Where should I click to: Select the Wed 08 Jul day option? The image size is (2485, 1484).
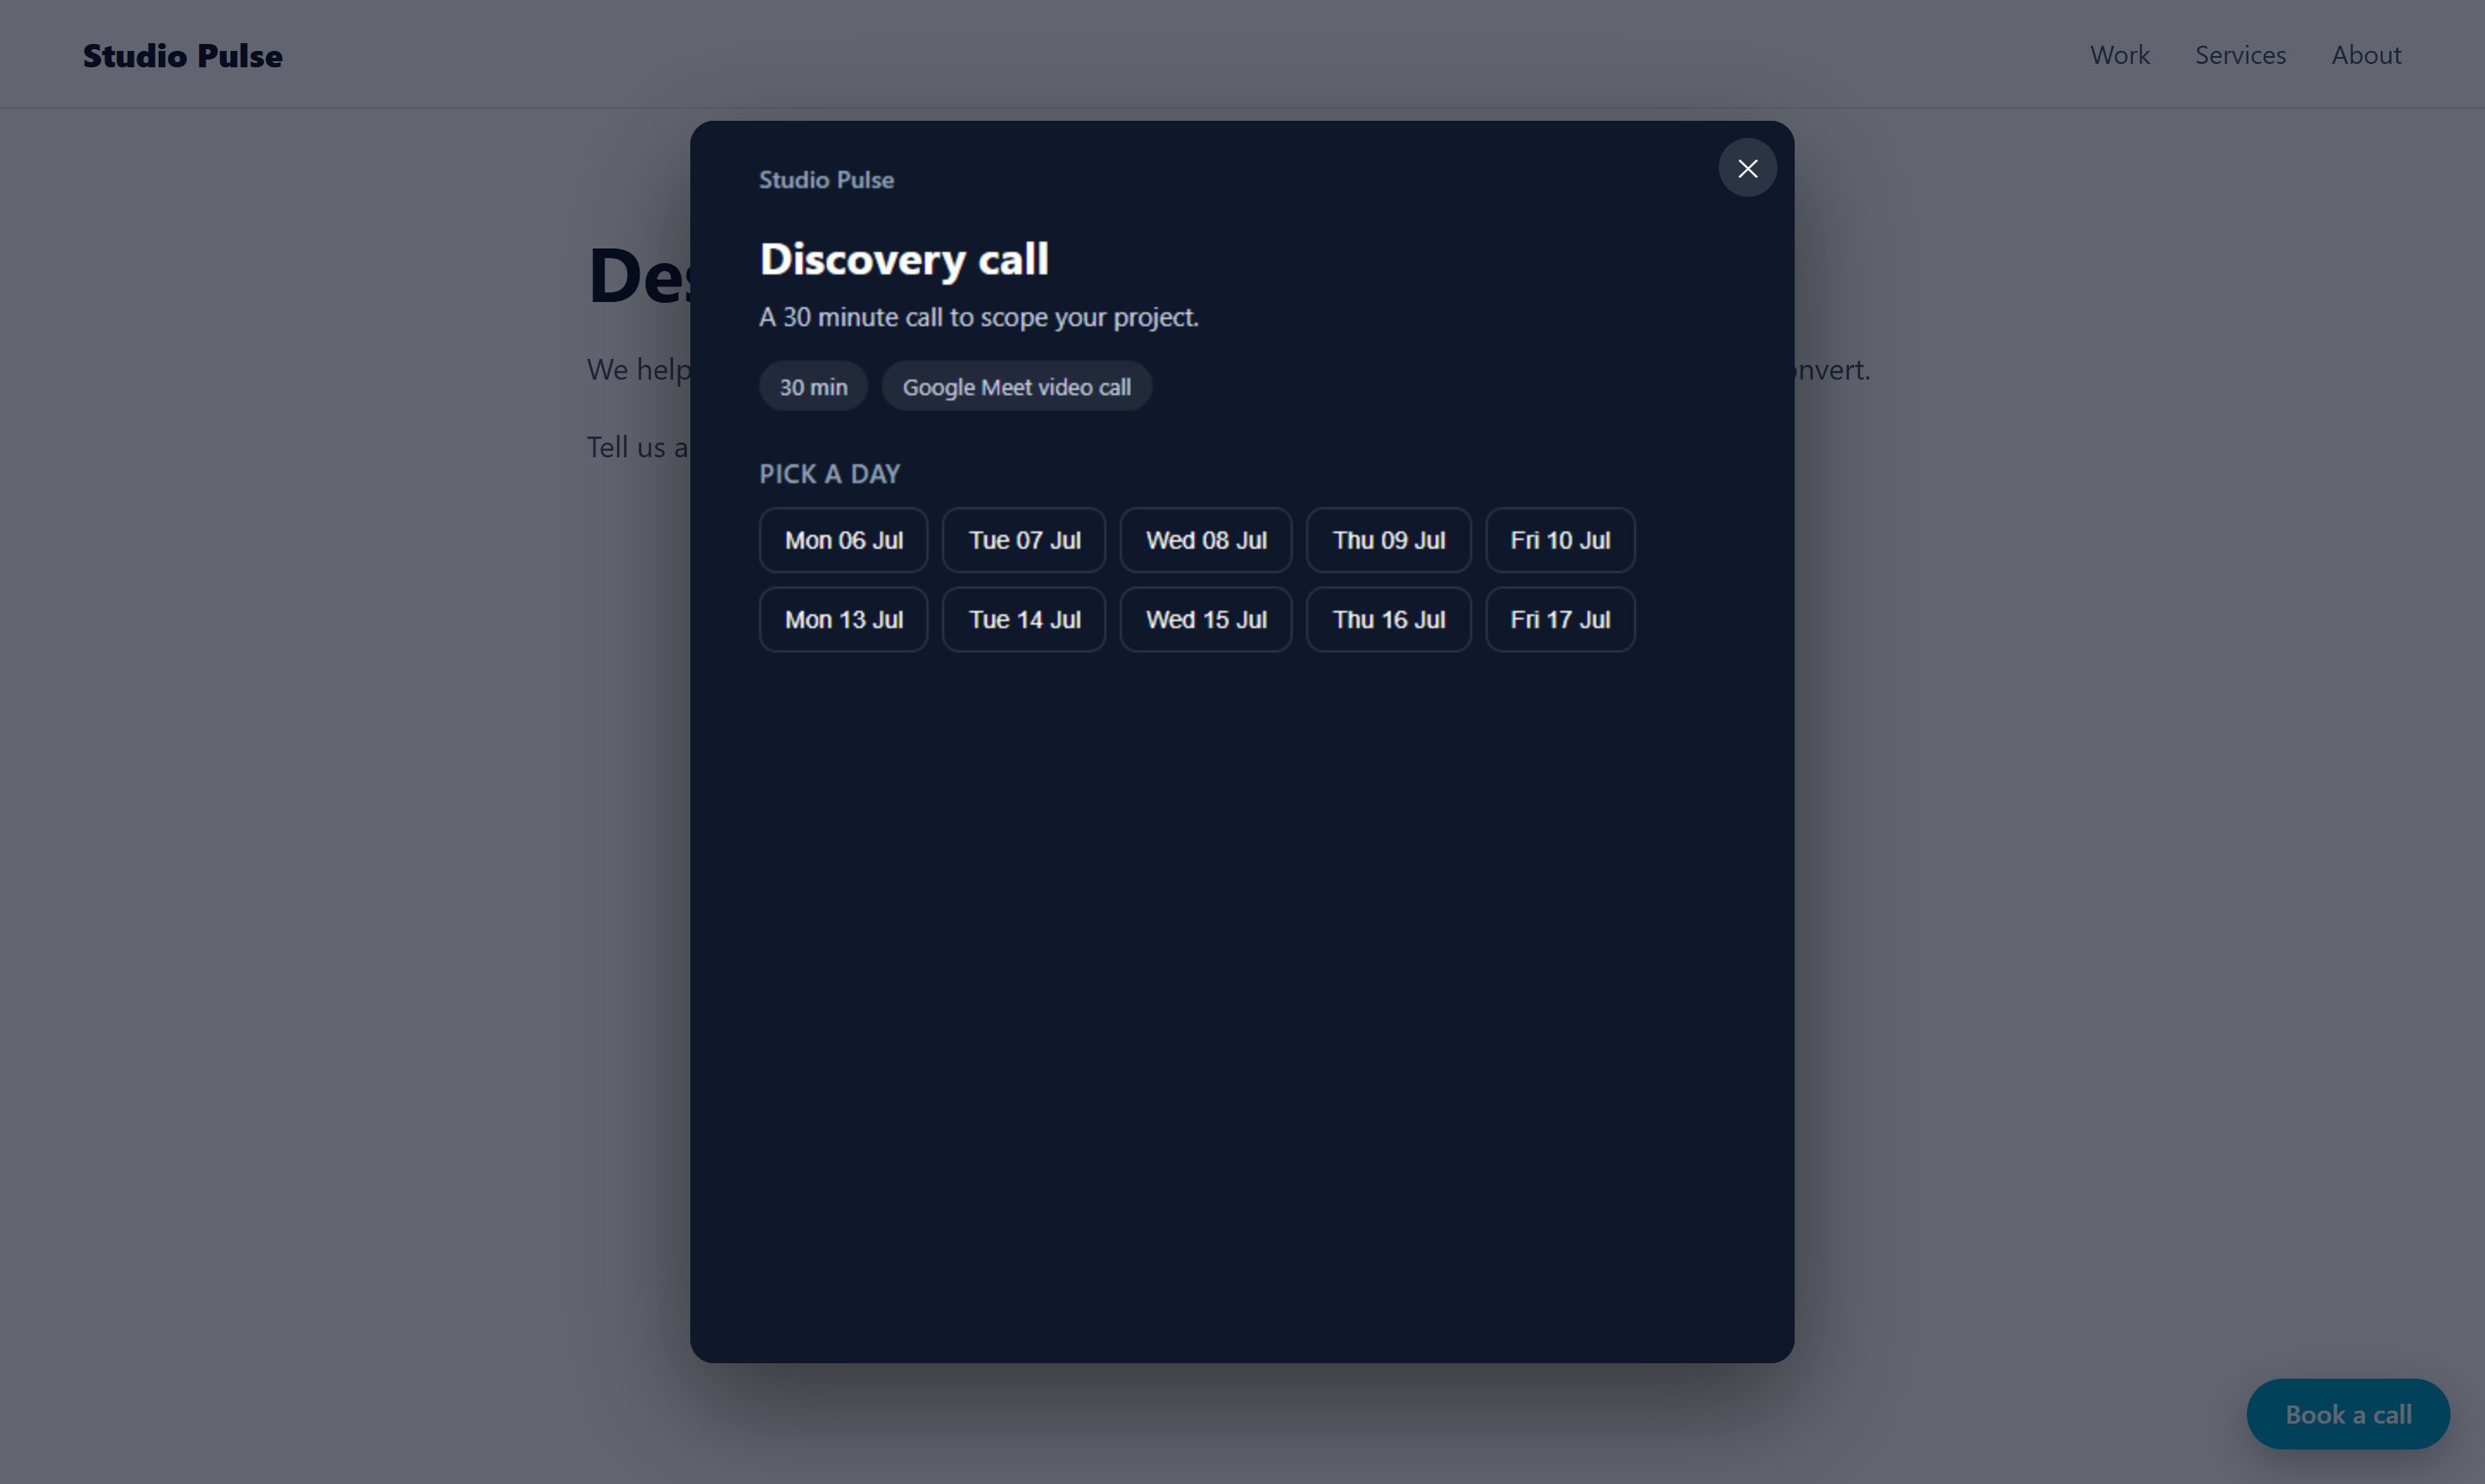(x=1206, y=540)
